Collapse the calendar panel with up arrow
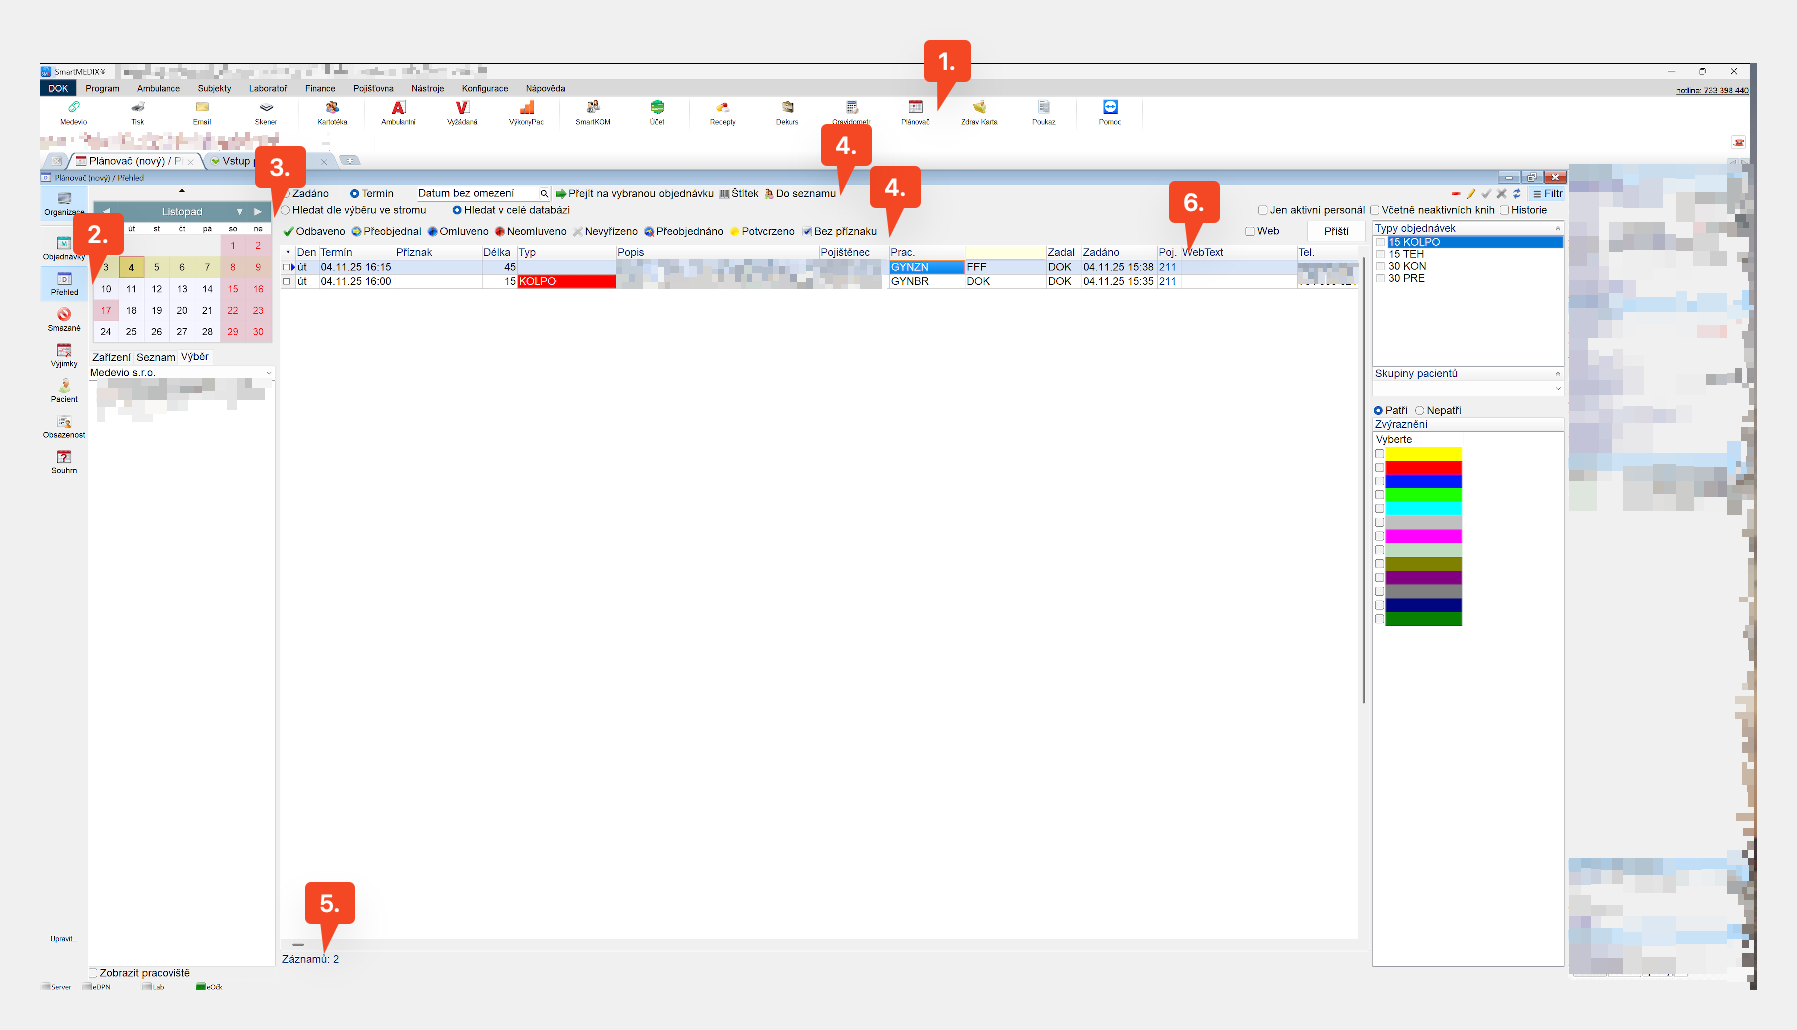This screenshot has height=1030, width=1797. 181,190
